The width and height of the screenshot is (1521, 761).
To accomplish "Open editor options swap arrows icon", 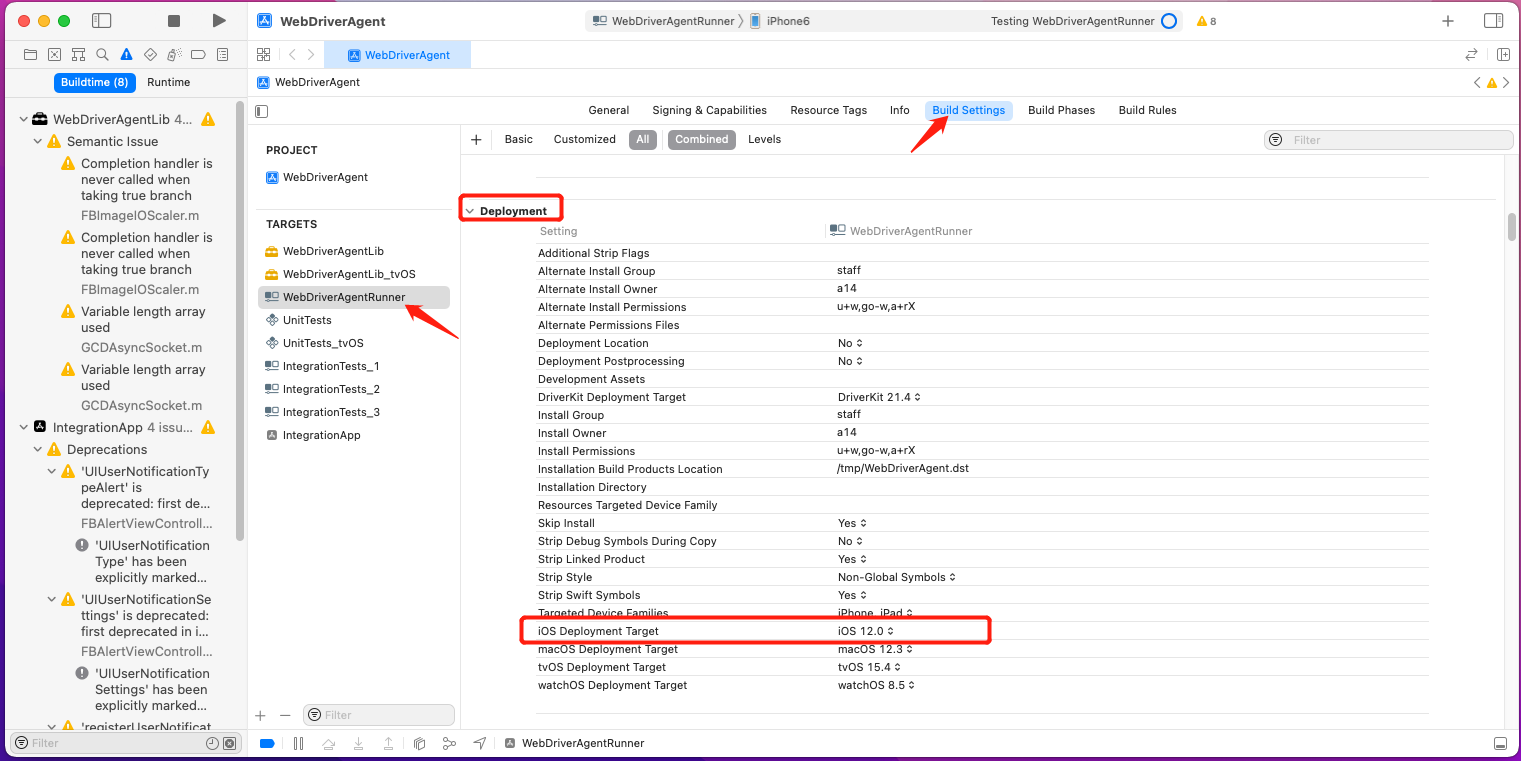I will click(1471, 55).
